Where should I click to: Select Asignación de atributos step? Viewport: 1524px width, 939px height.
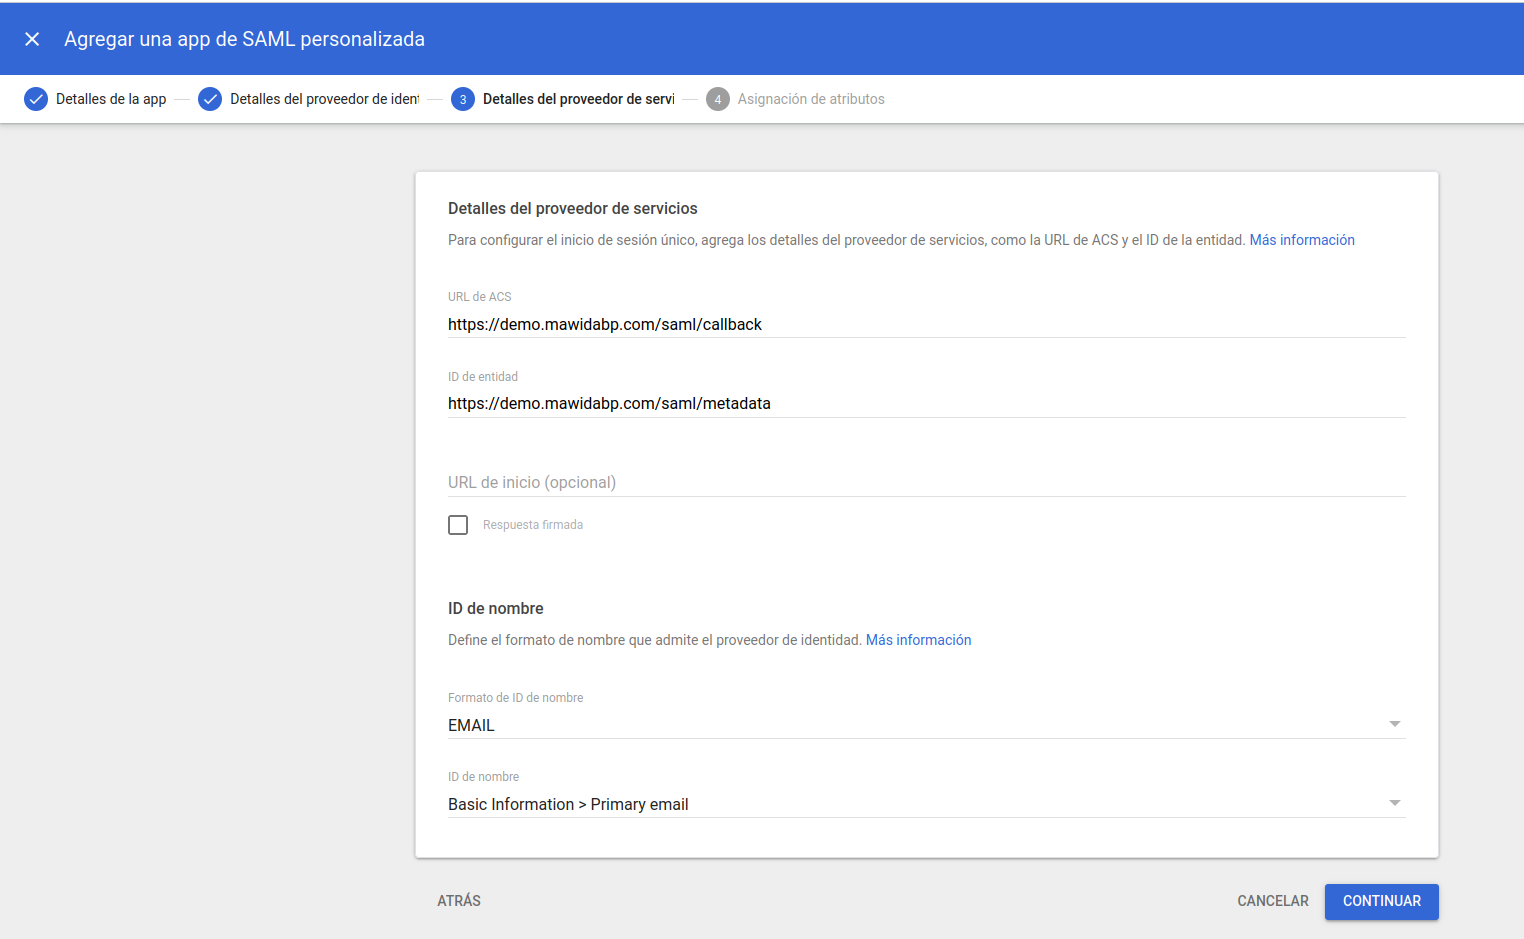click(811, 99)
